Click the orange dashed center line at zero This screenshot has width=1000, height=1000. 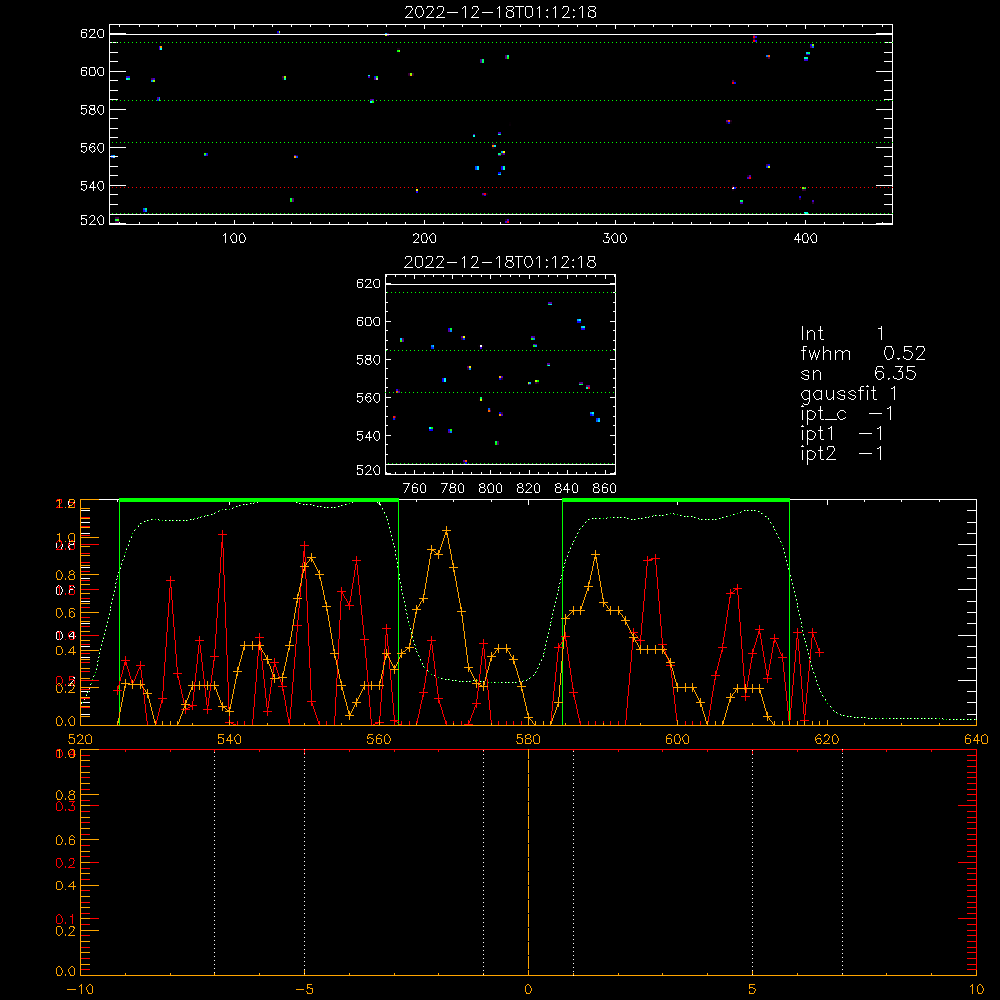coord(528,862)
